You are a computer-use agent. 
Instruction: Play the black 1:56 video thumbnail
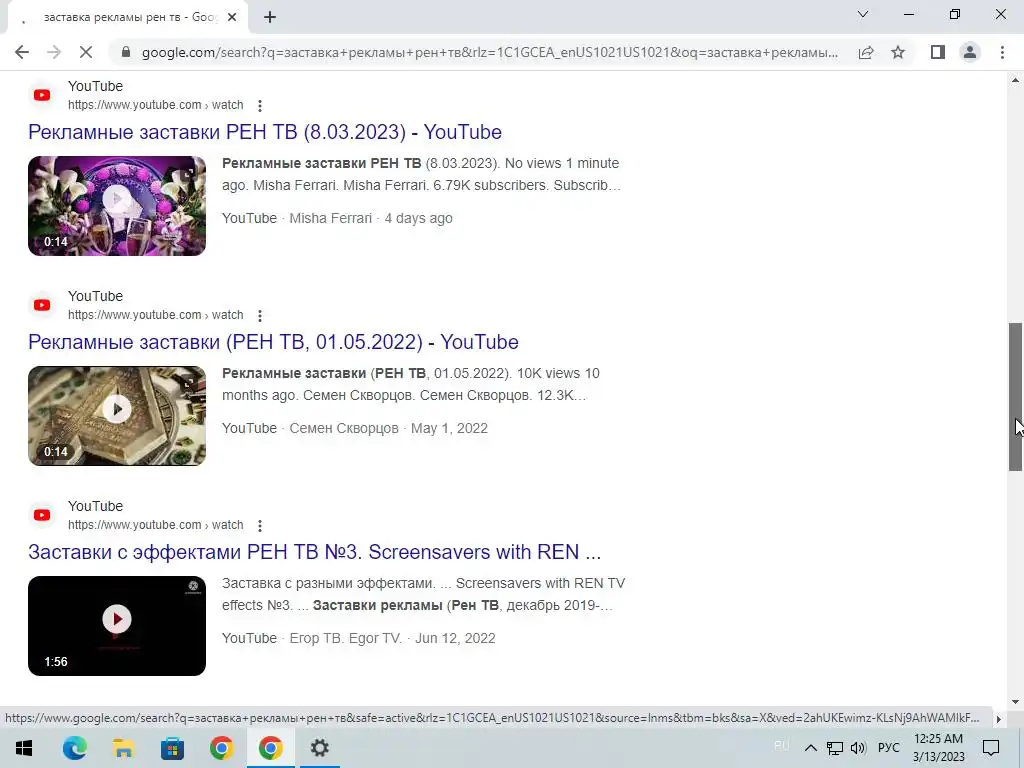click(117, 626)
